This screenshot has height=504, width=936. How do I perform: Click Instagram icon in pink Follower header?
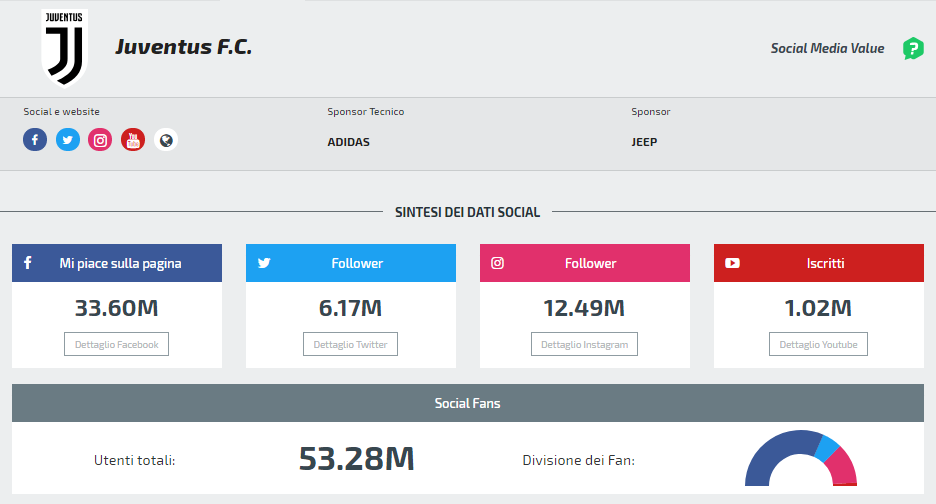497,263
